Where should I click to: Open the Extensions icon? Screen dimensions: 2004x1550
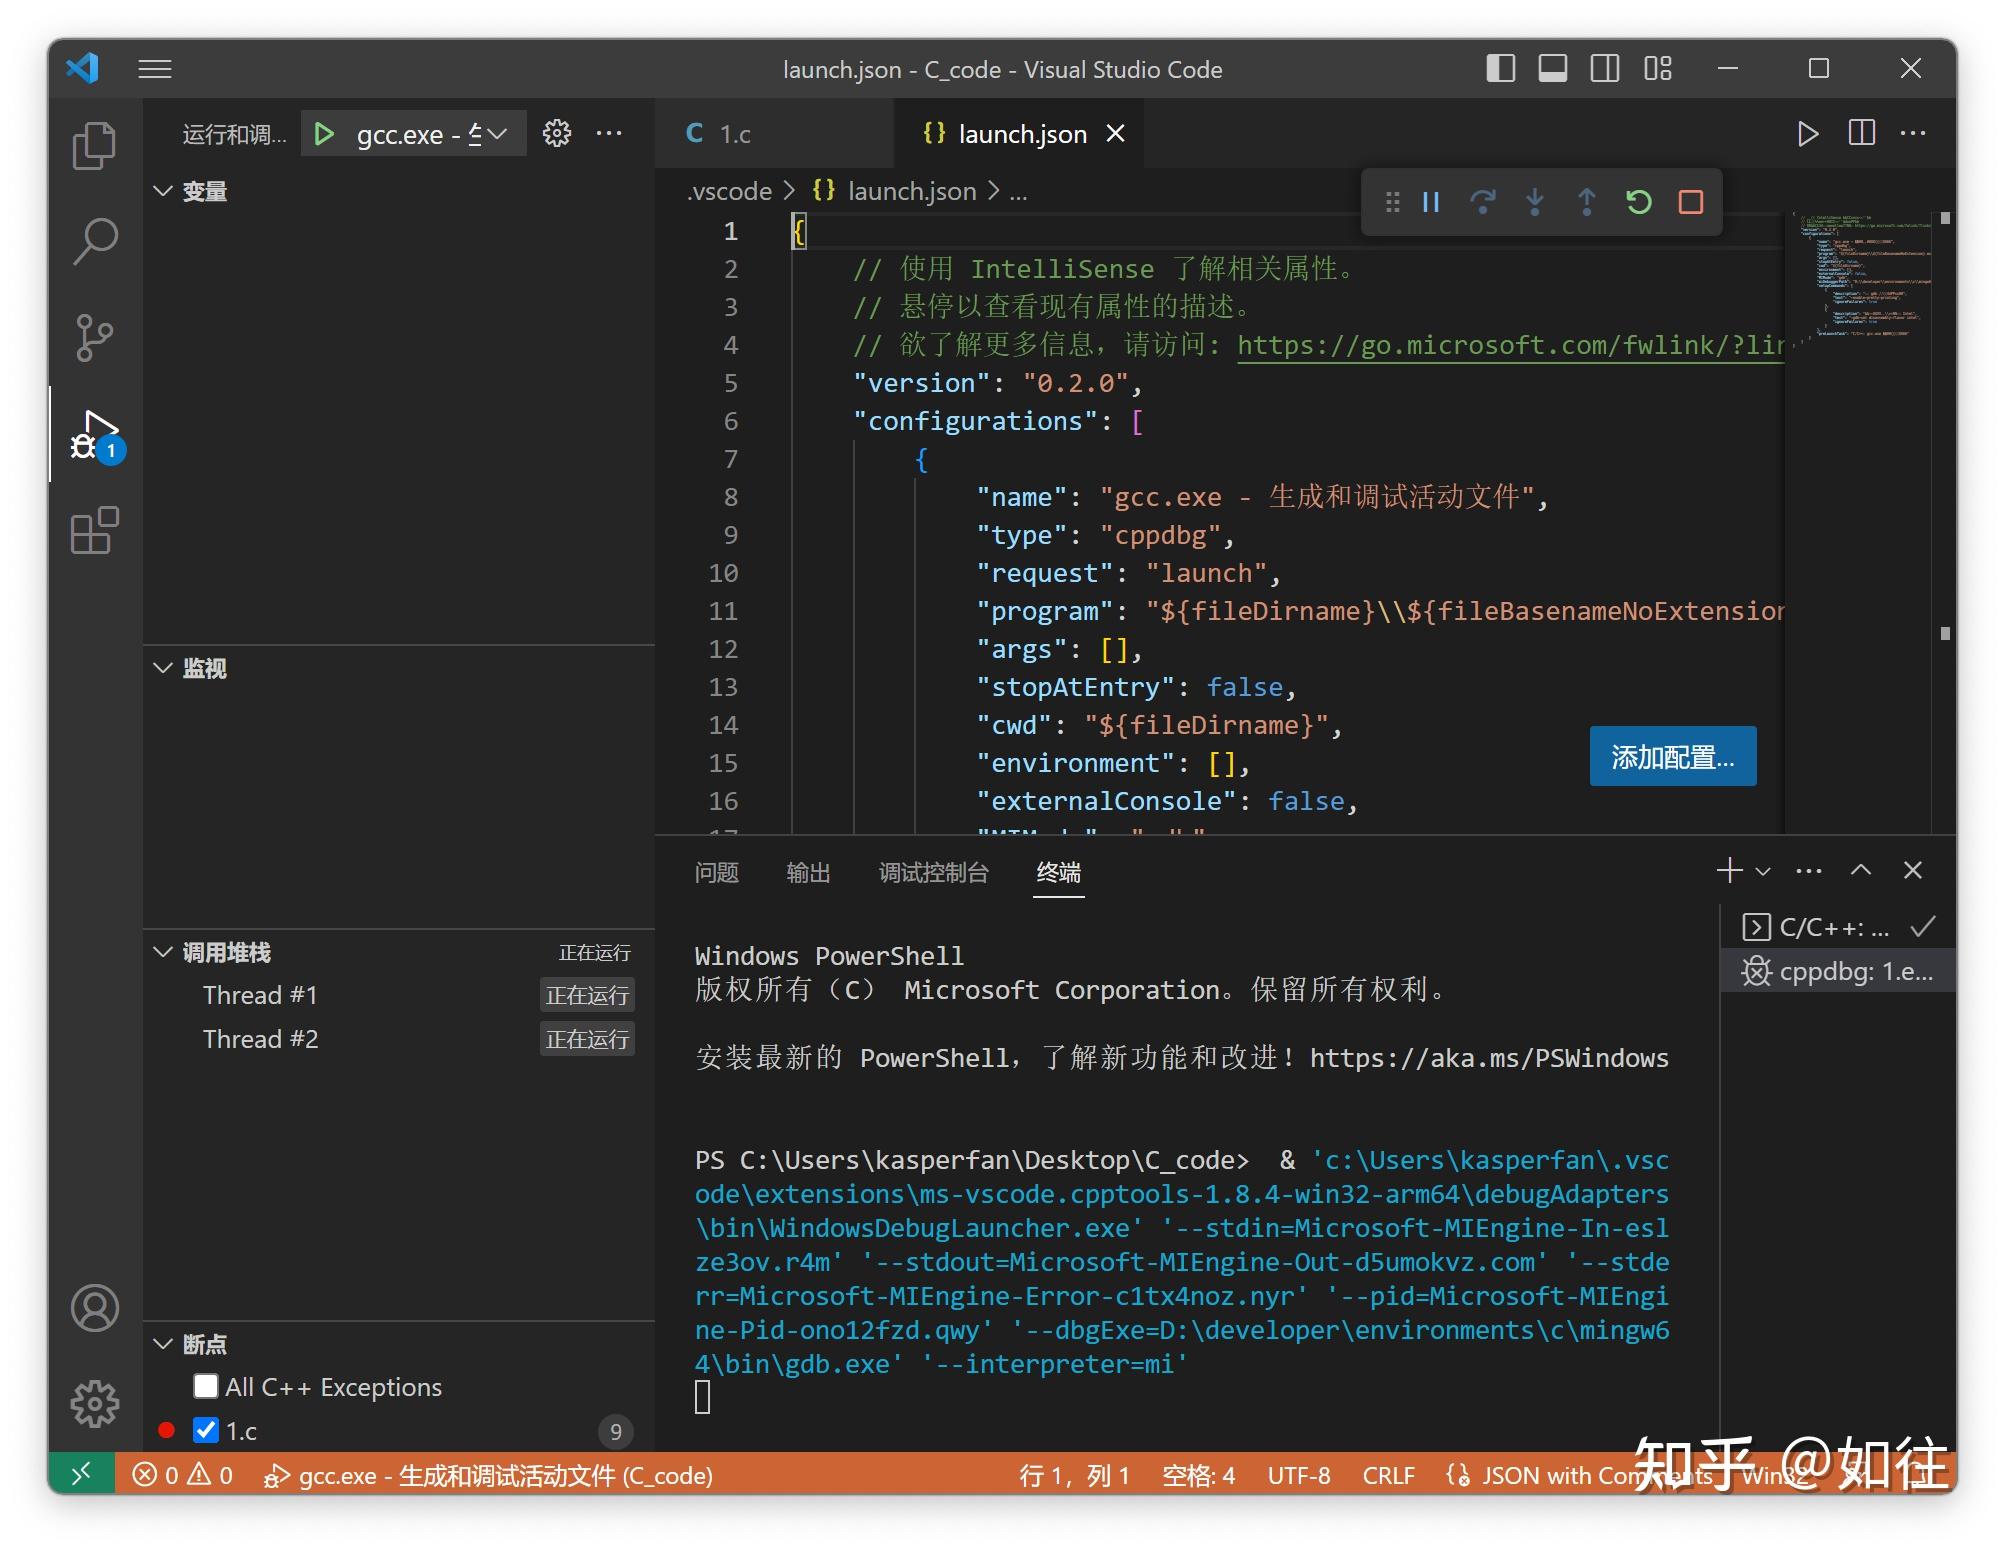pos(95,532)
